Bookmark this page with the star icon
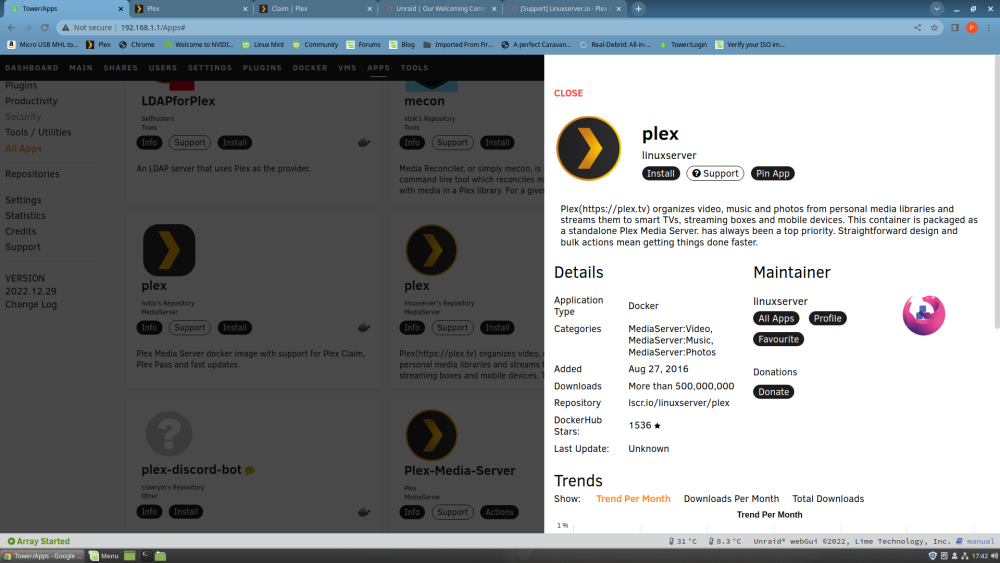This screenshot has height=563, width=1000. pyautogui.click(x=934, y=27)
